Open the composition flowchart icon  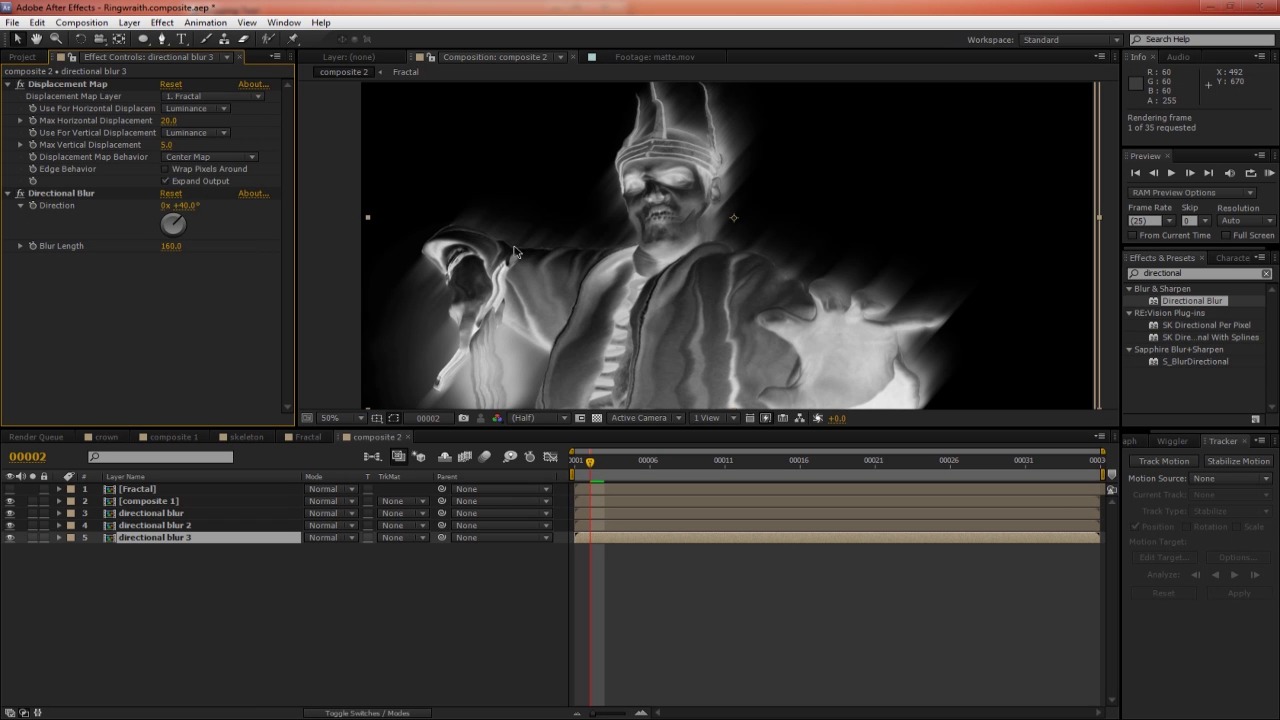pos(800,418)
